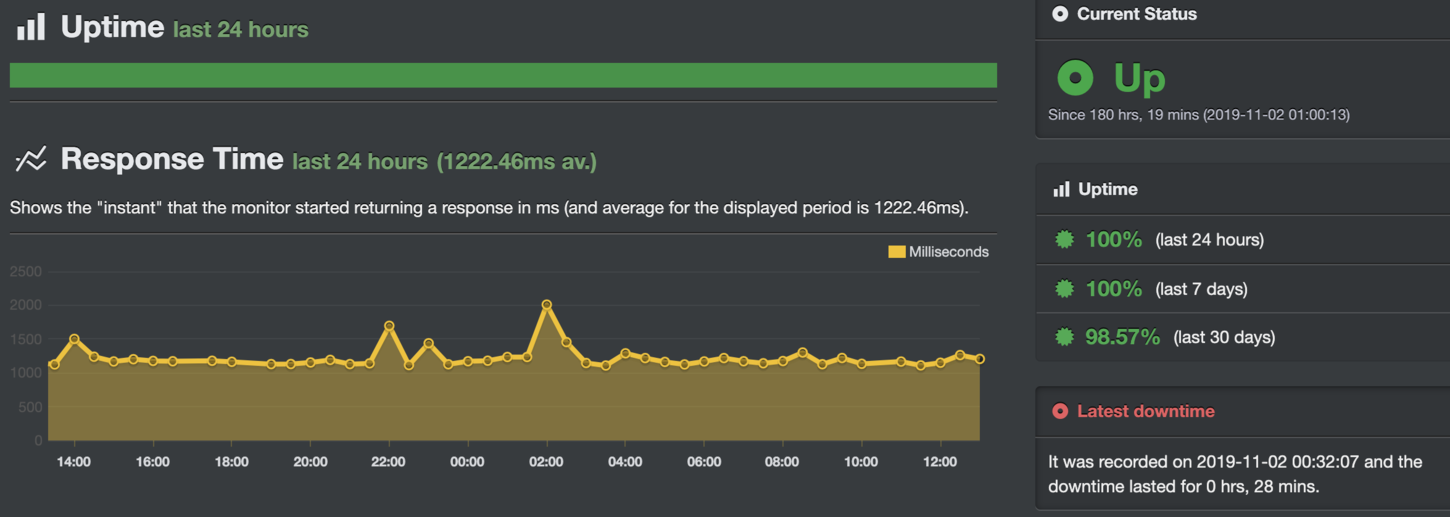Image resolution: width=1450 pixels, height=517 pixels.
Task: Click the first data point on the response chart
Action: point(54,365)
